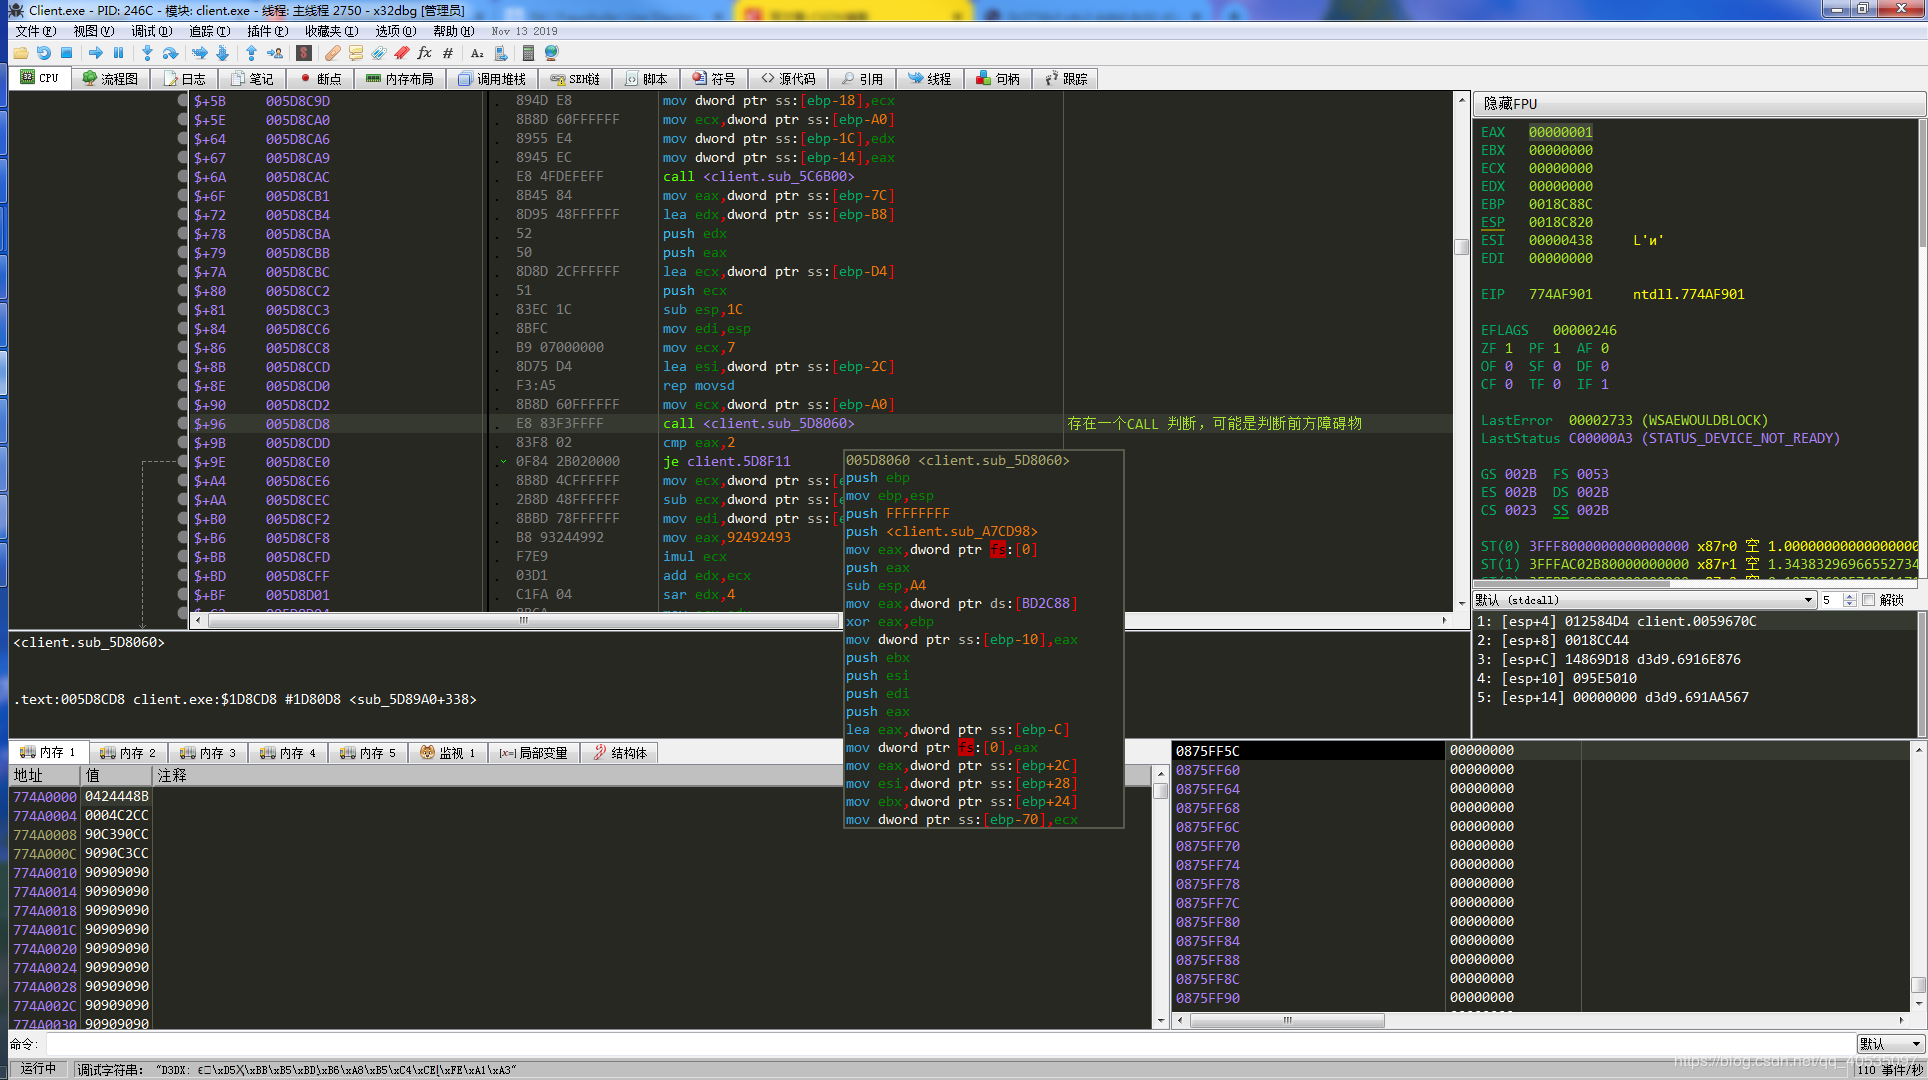
Task: Click the 隐藏FPU button
Action: point(1510,104)
